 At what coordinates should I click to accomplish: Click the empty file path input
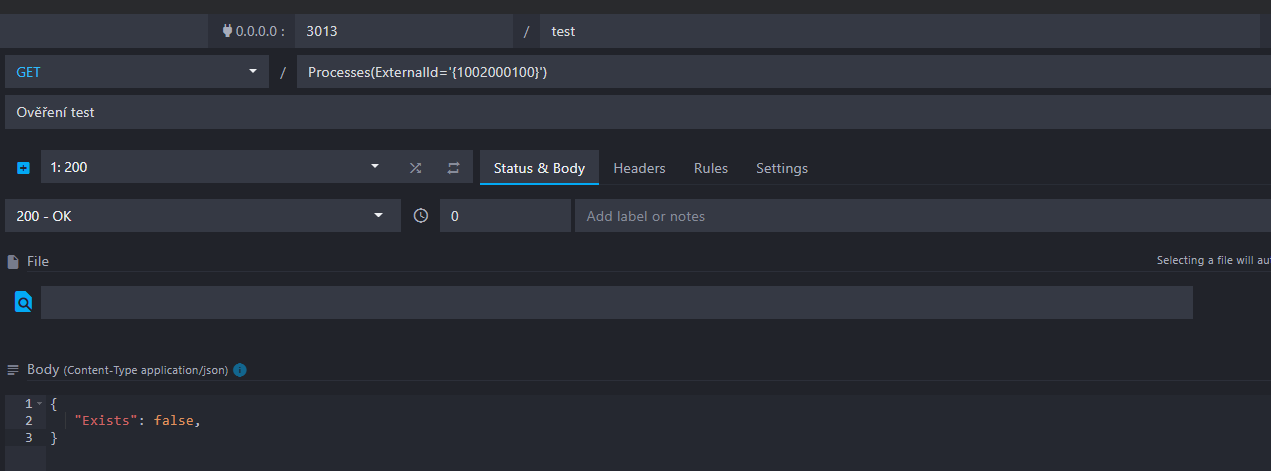pyautogui.click(x=617, y=302)
